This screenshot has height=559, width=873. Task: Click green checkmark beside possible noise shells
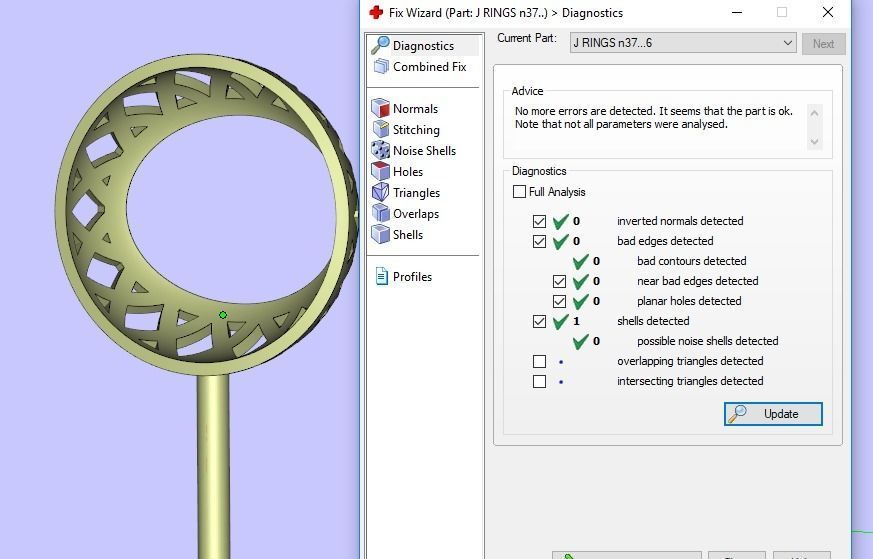(x=581, y=341)
